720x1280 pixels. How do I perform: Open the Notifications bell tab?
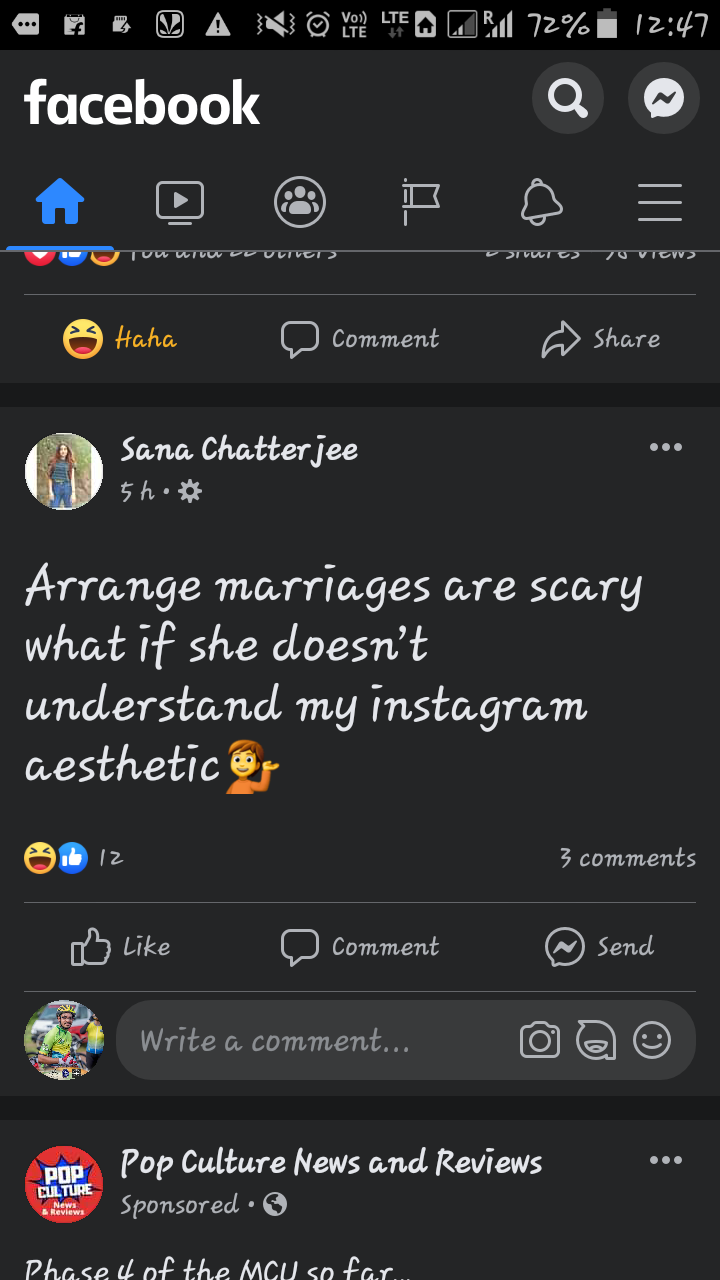click(541, 202)
